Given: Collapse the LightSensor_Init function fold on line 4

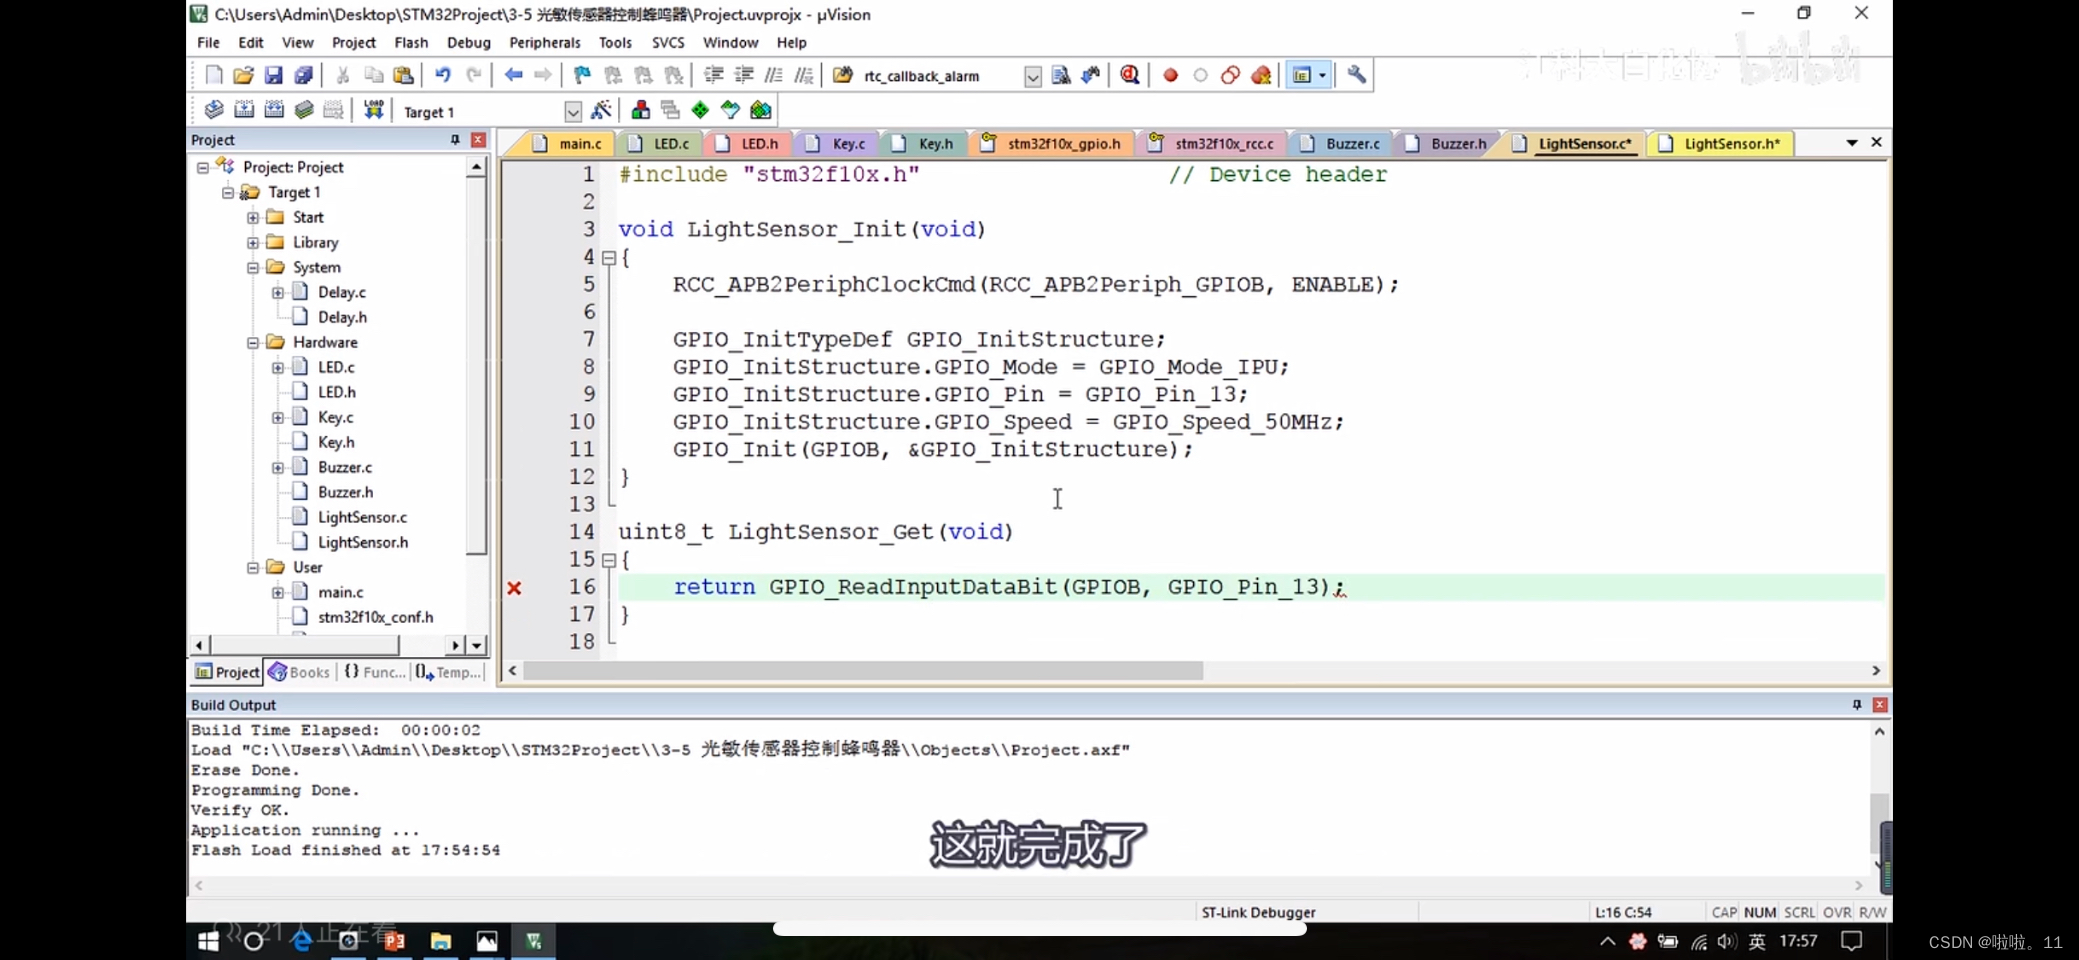Looking at the screenshot, I should click(x=608, y=258).
